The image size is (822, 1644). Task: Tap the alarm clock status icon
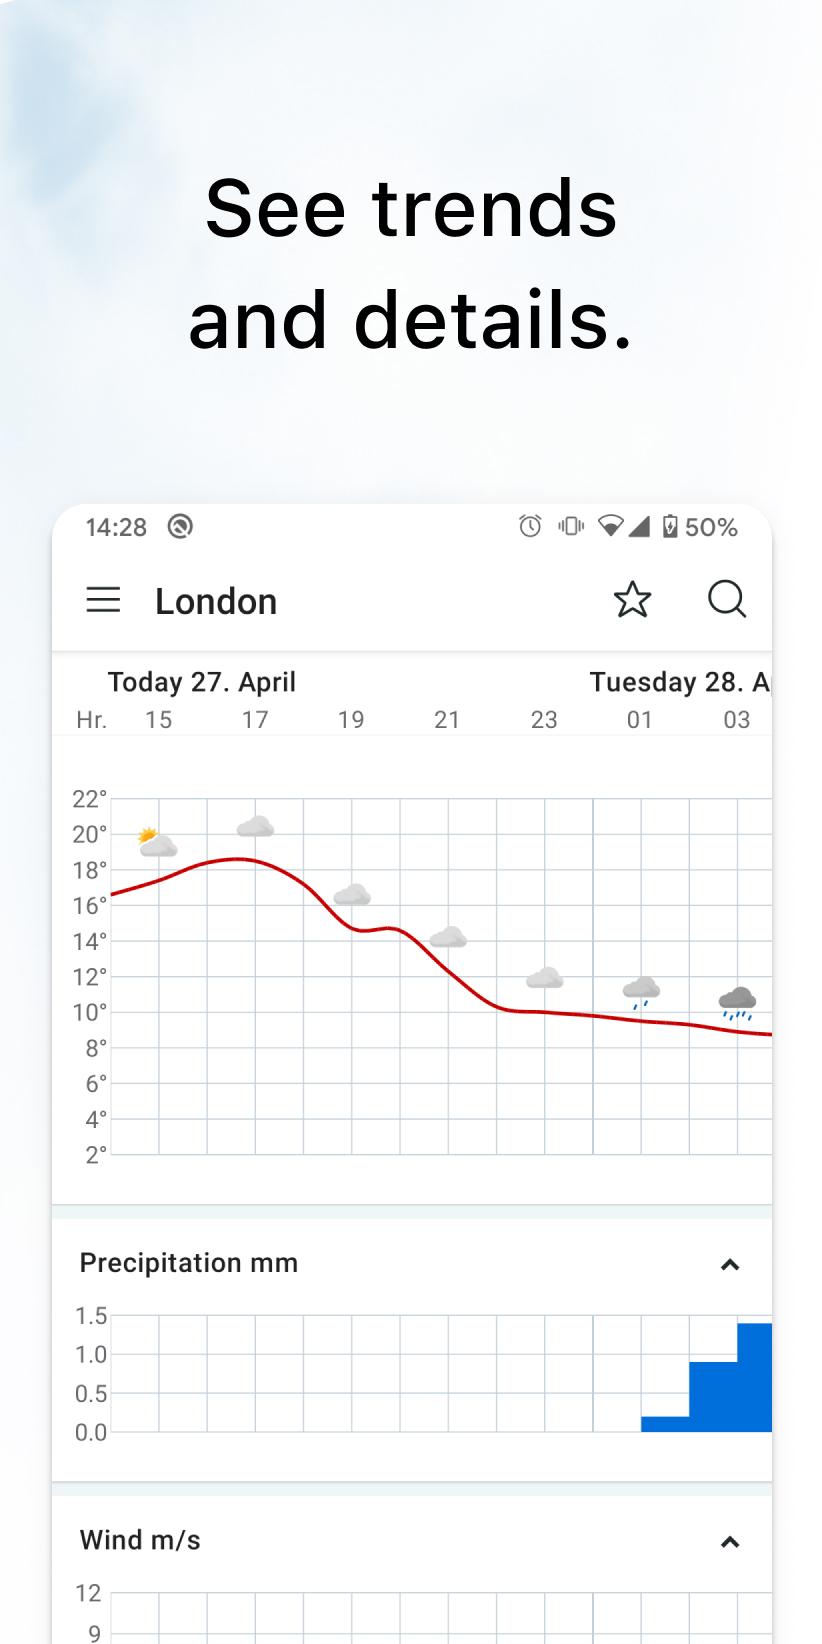[530, 526]
